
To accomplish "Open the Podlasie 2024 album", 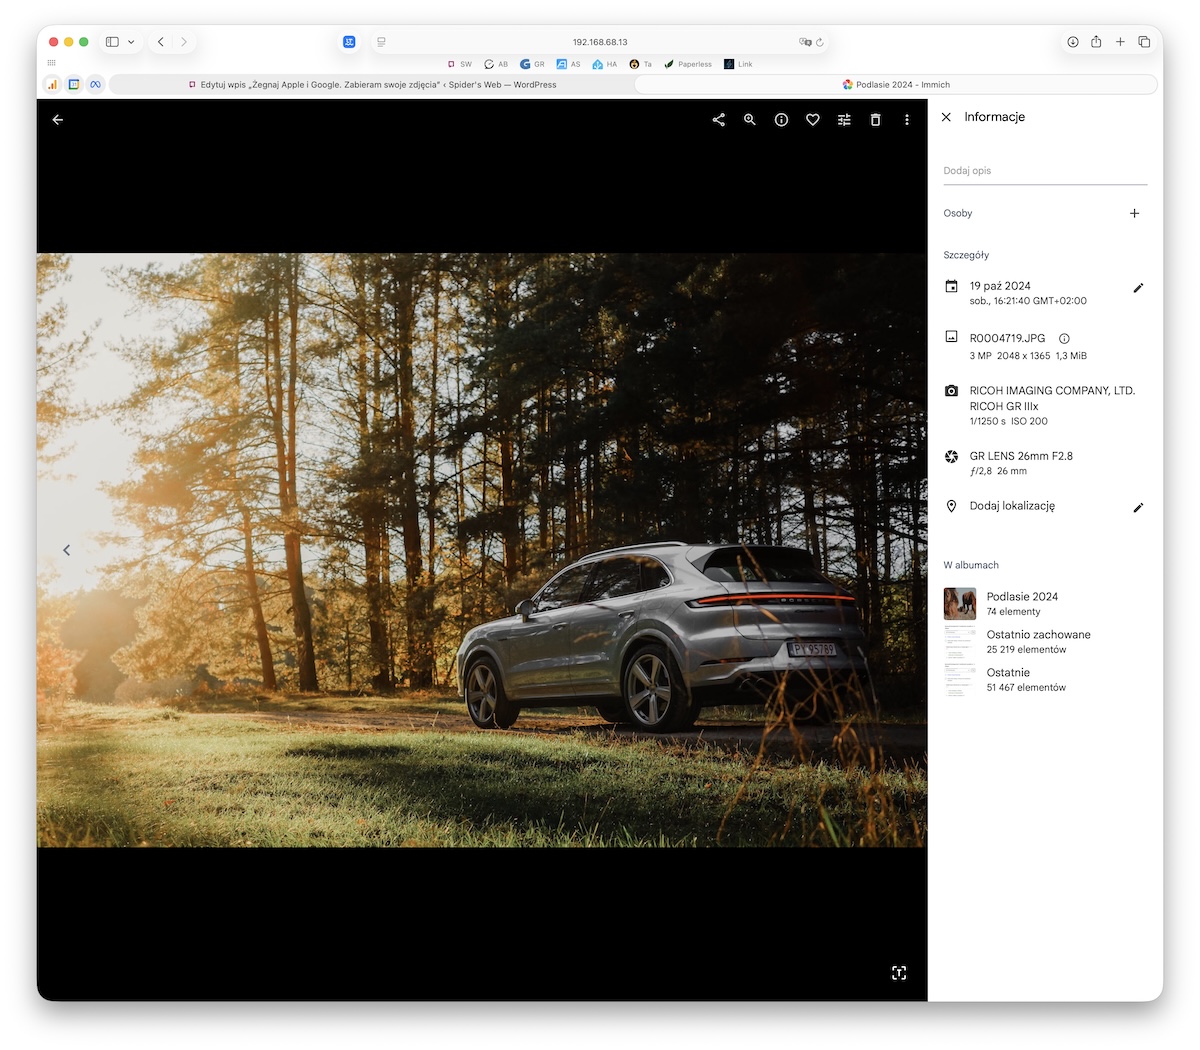I will (x=1021, y=597).
